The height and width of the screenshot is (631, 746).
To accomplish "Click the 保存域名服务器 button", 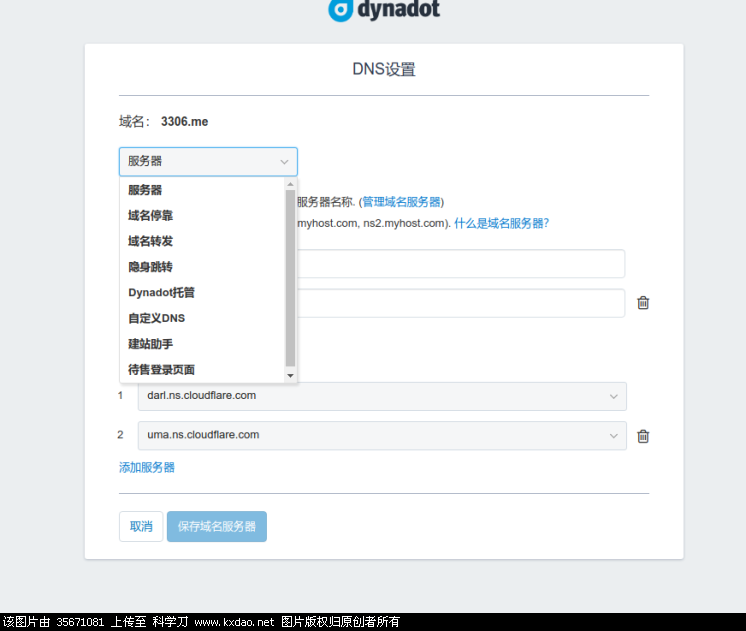I will pyautogui.click(x=216, y=526).
